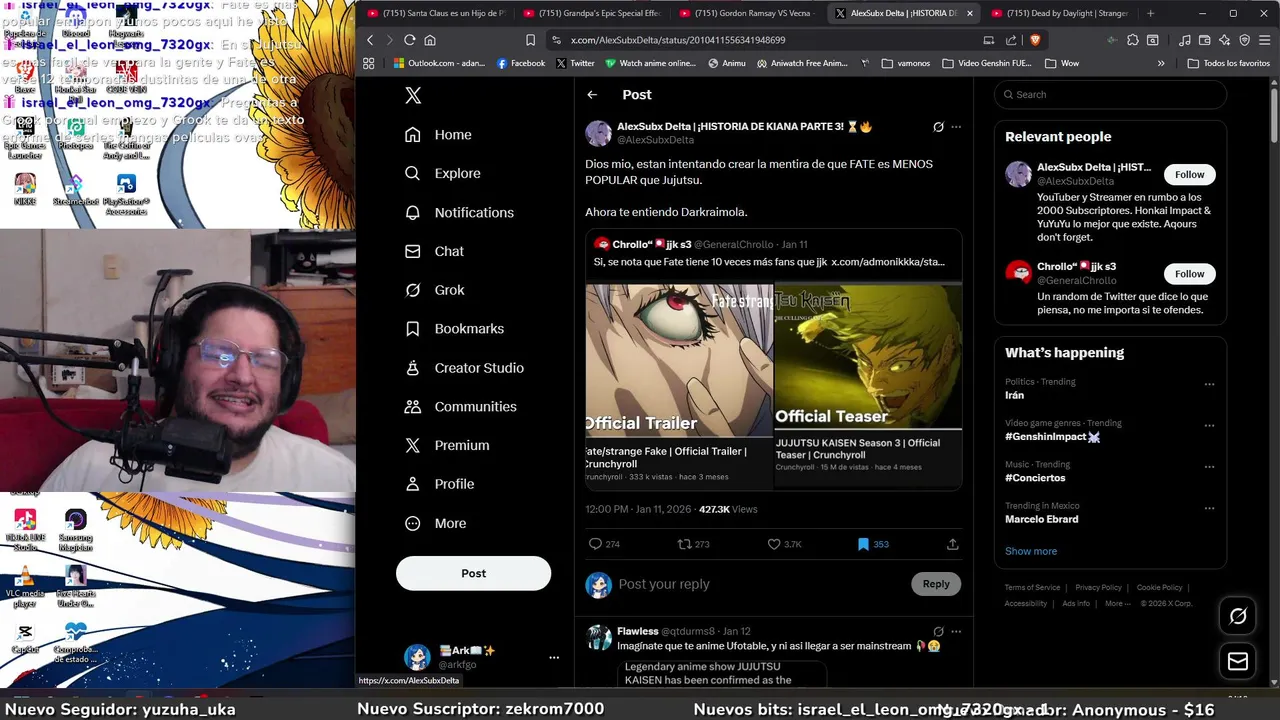The image size is (1280, 720).
Task: Follow AlexSubx Delta
Action: [1189, 174]
